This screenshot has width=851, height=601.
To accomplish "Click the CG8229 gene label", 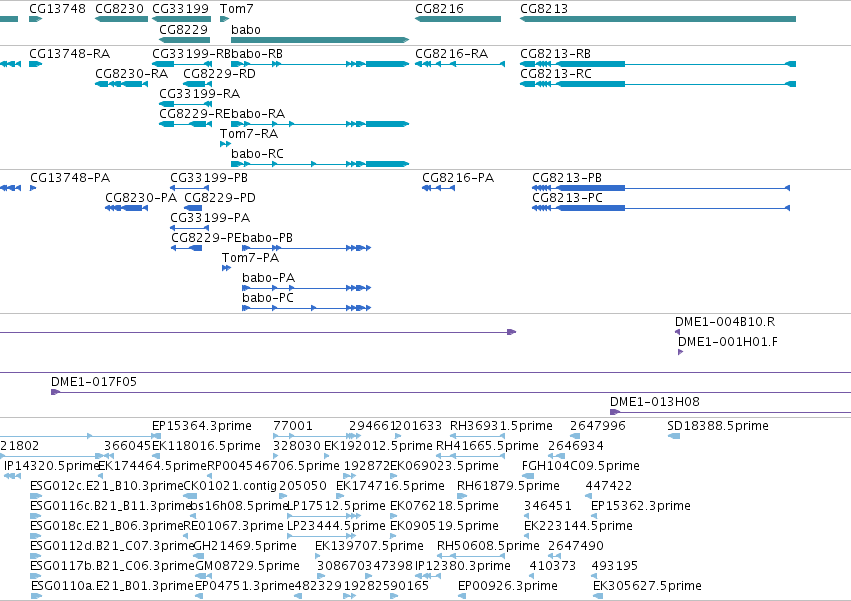I will (x=183, y=29).
